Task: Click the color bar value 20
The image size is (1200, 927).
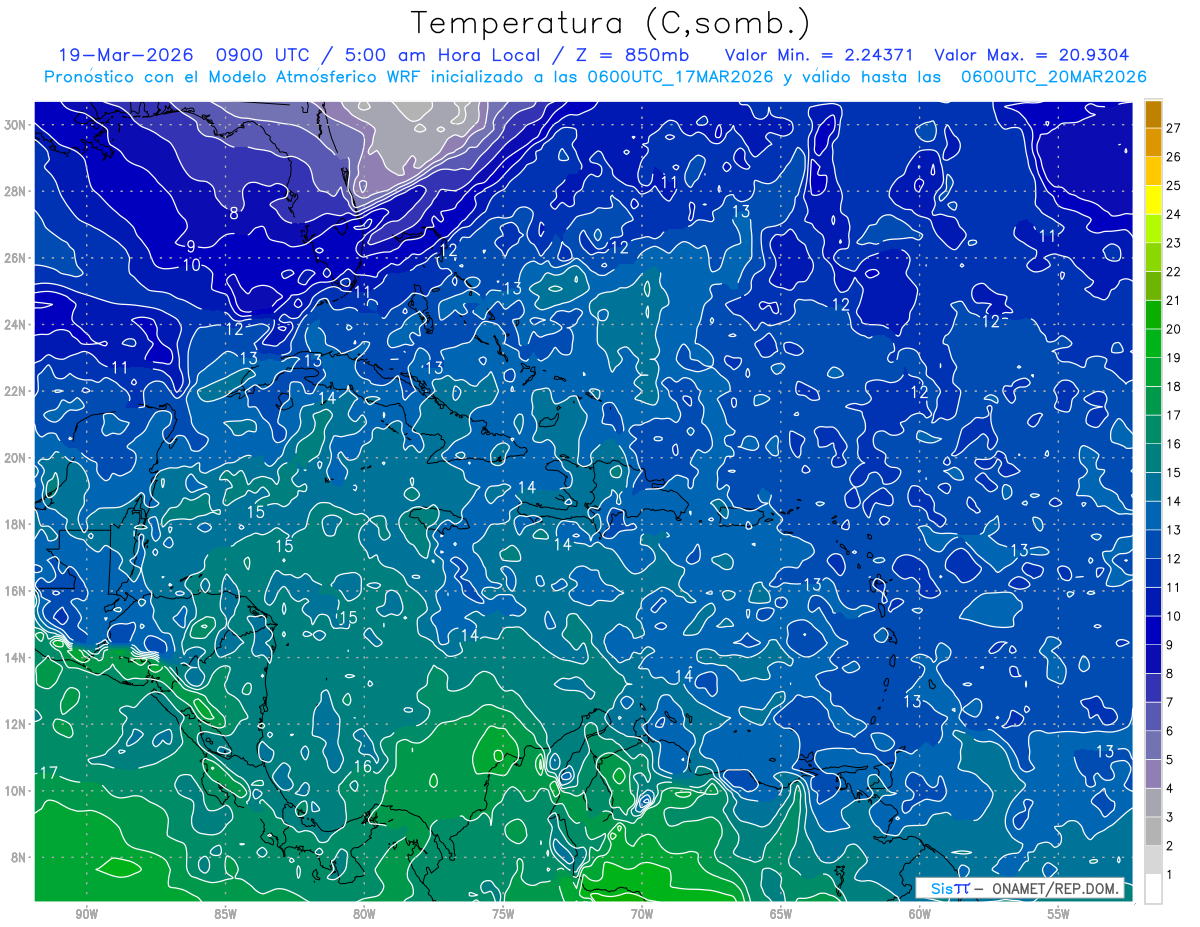Action: tap(1173, 329)
